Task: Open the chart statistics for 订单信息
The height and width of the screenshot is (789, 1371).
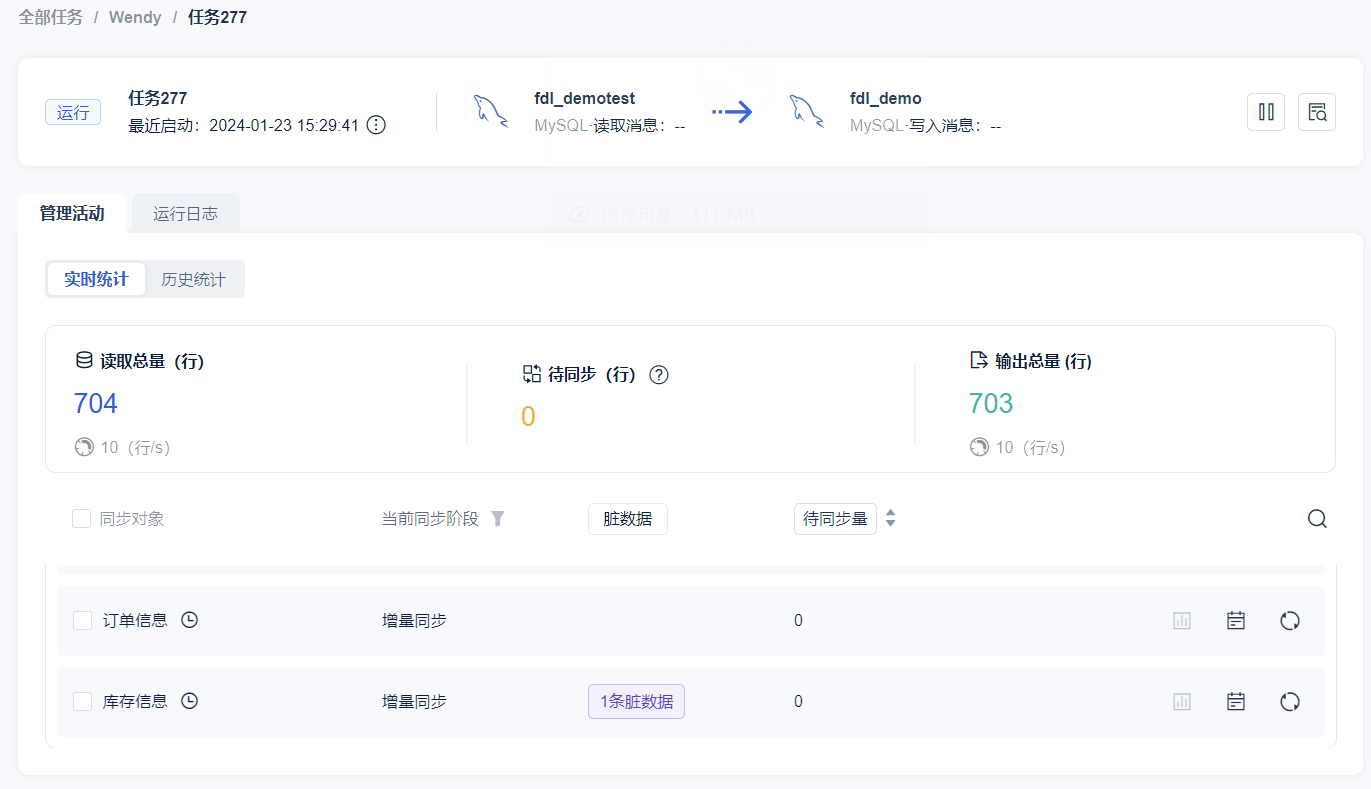Action: coord(1182,621)
